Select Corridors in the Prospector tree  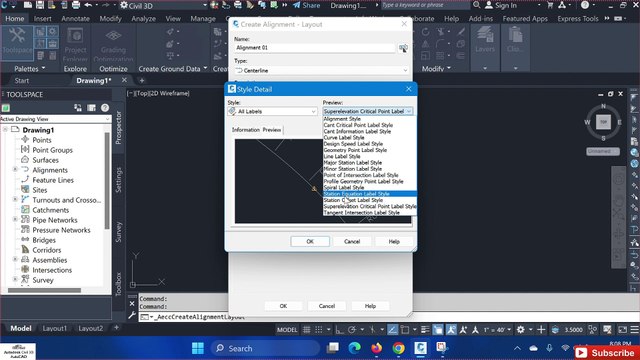point(47,250)
